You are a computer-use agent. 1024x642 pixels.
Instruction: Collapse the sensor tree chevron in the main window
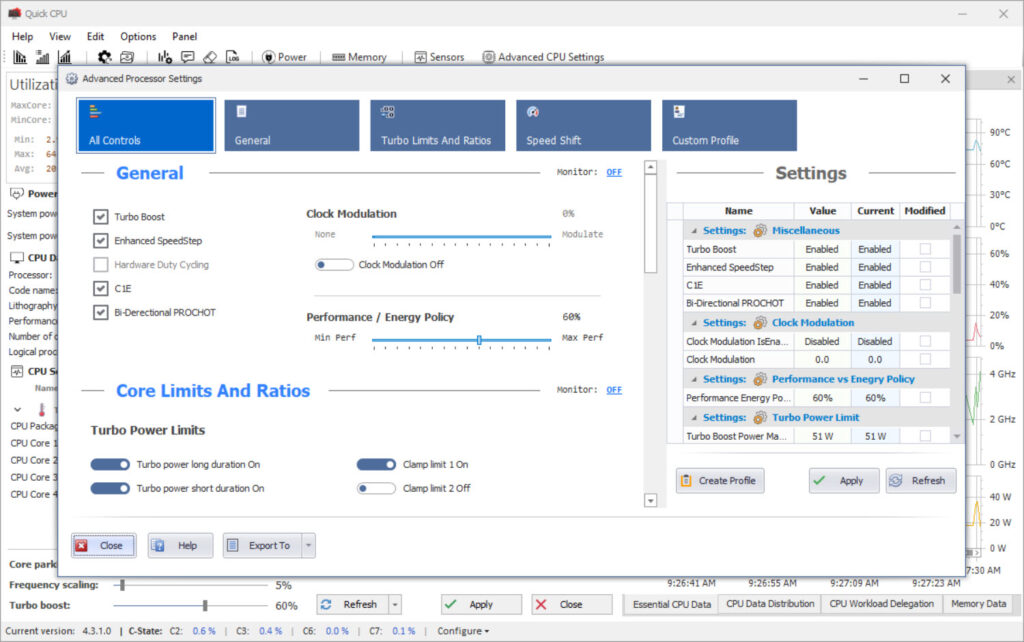(18, 409)
